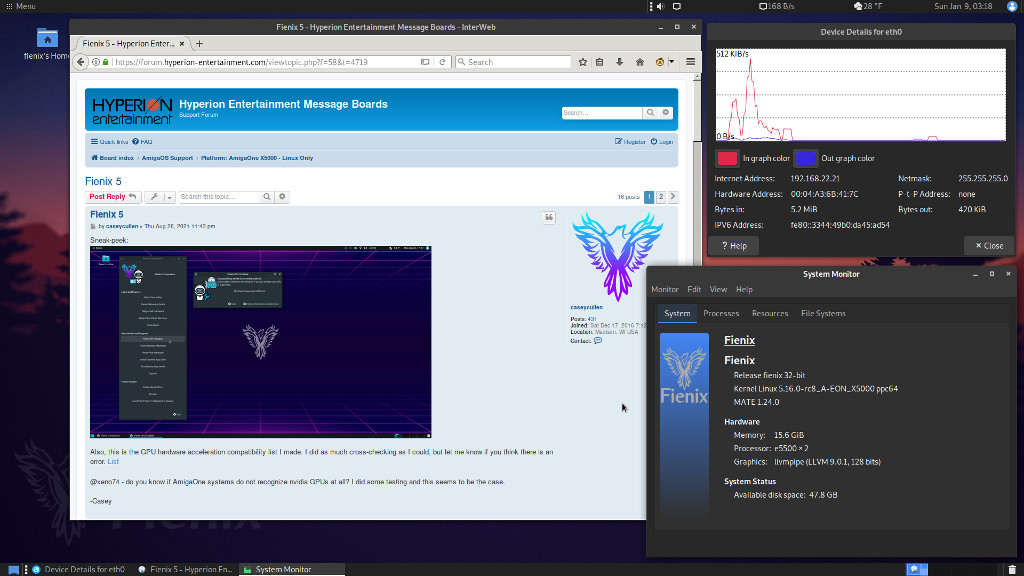Select the System tab in System Monitor
This screenshot has width=1024, height=576.
pos(677,313)
